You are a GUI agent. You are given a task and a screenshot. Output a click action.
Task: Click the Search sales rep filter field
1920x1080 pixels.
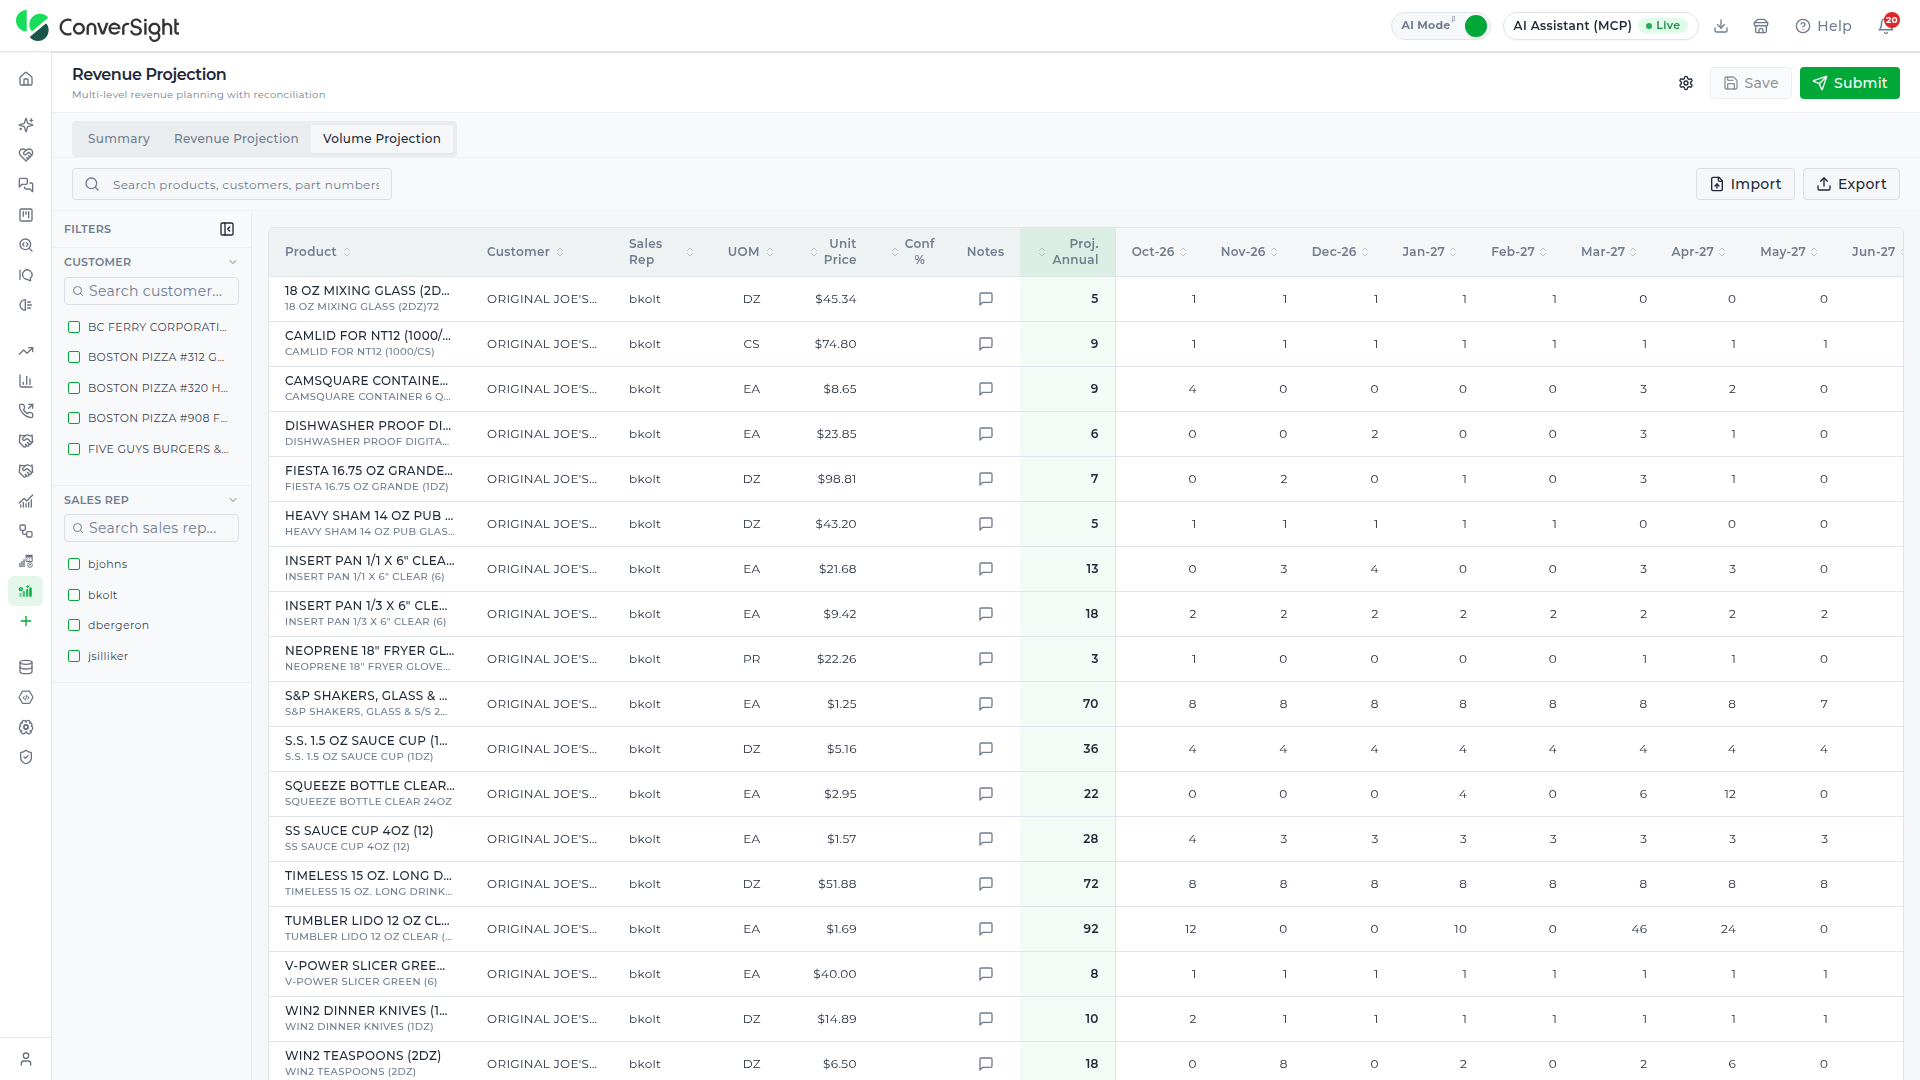[151, 528]
